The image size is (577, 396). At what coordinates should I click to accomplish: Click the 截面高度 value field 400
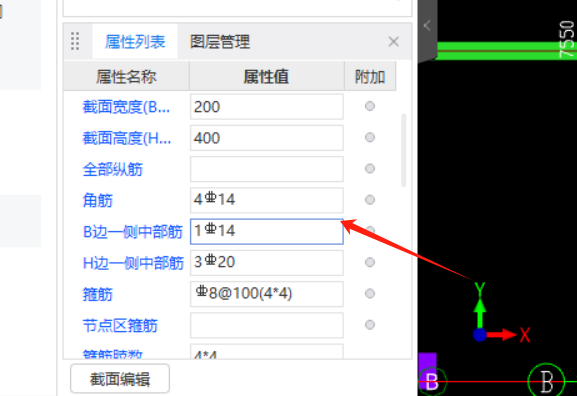click(x=267, y=138)
